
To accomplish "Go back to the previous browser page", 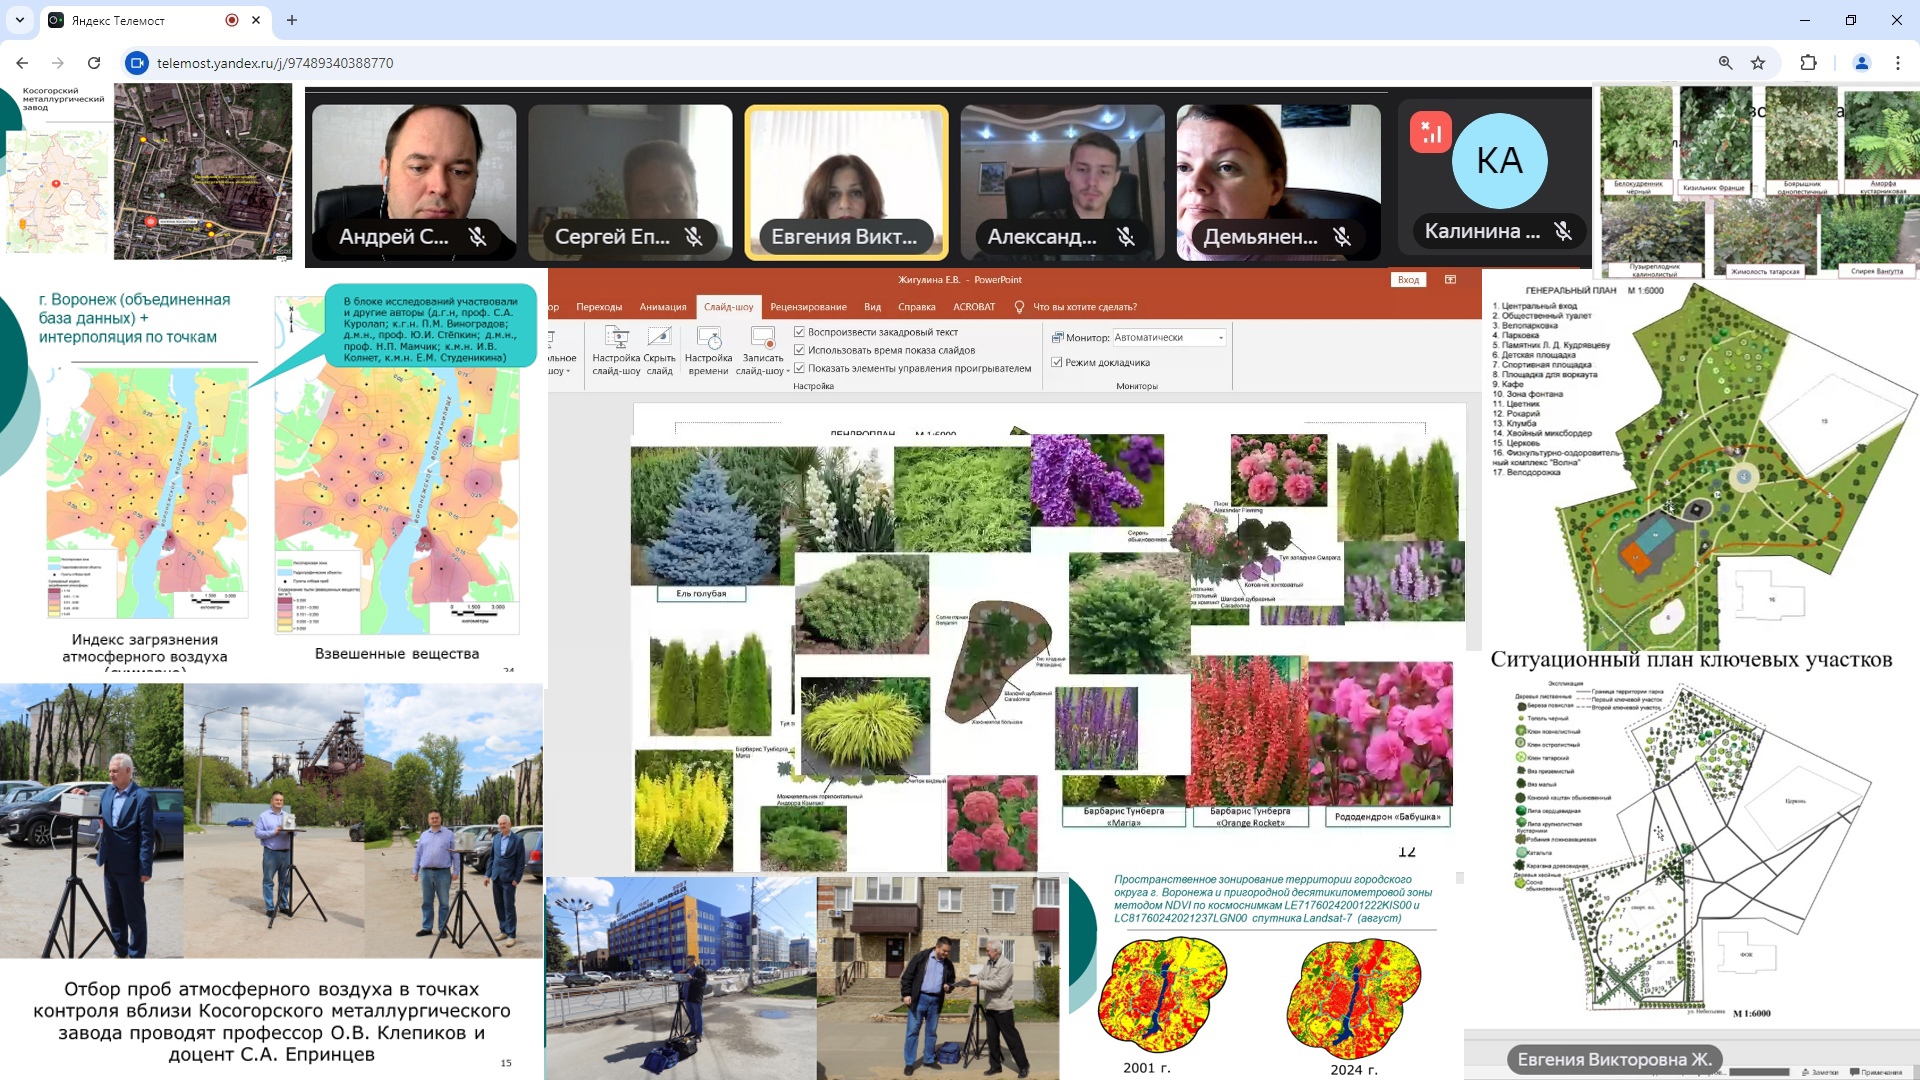I will [22, 63].
